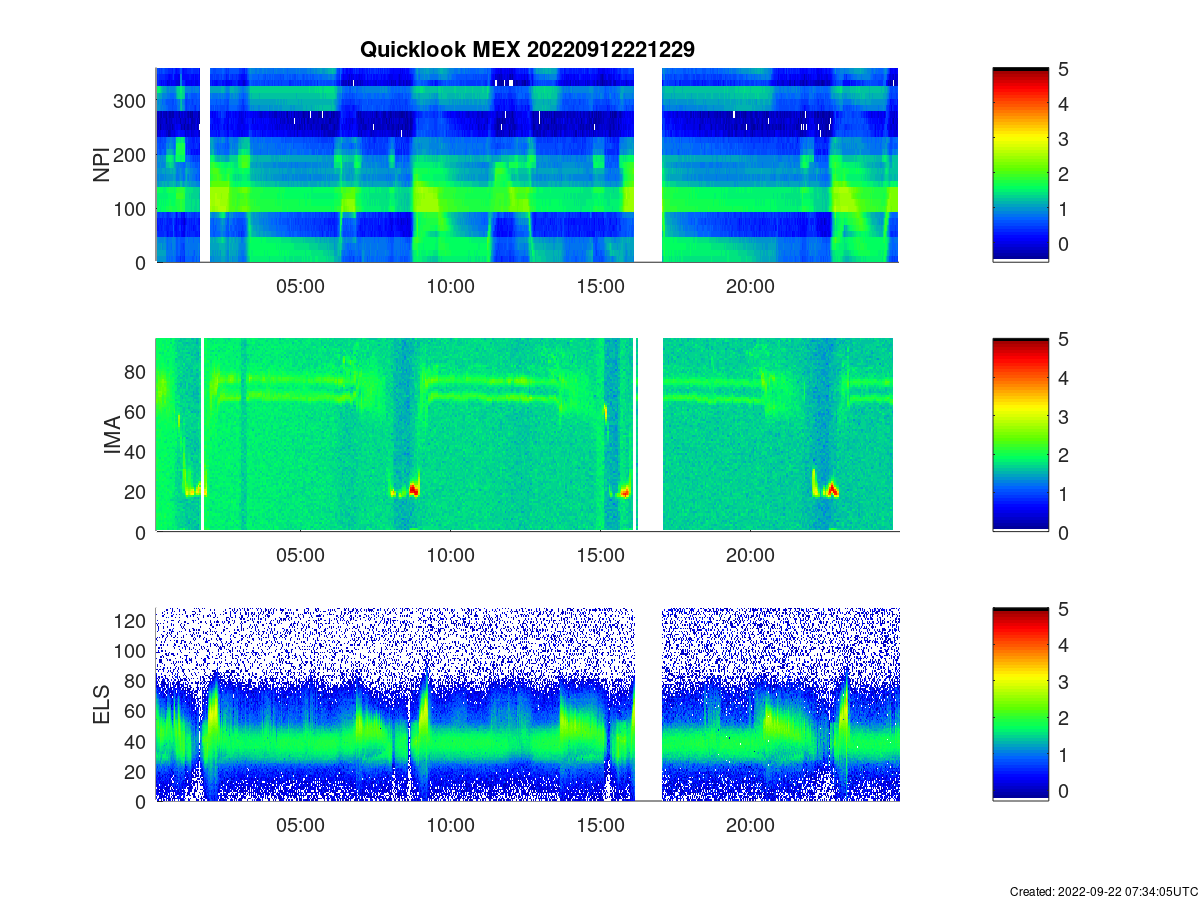Click the 120 label on ELS axis
This screenshot has width=1200, height=900.
pos(132,621)
